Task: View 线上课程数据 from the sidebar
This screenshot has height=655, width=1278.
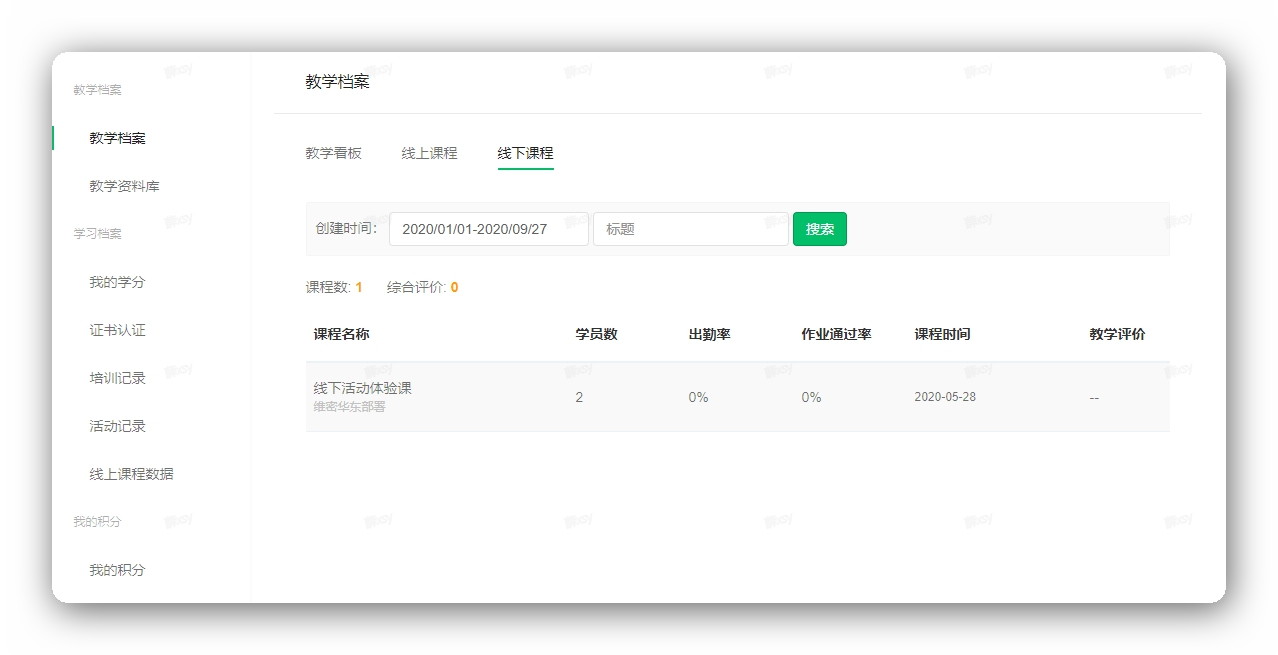Action: click(x=129, y=473)
